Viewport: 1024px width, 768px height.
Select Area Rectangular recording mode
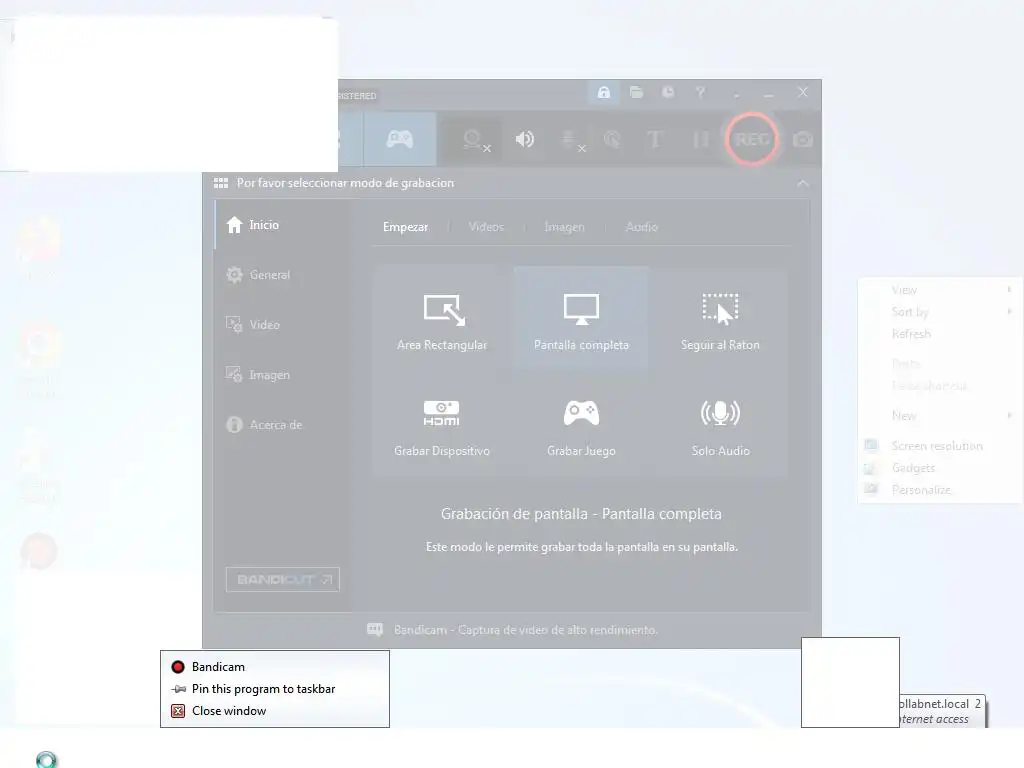[x=442, y=319]
